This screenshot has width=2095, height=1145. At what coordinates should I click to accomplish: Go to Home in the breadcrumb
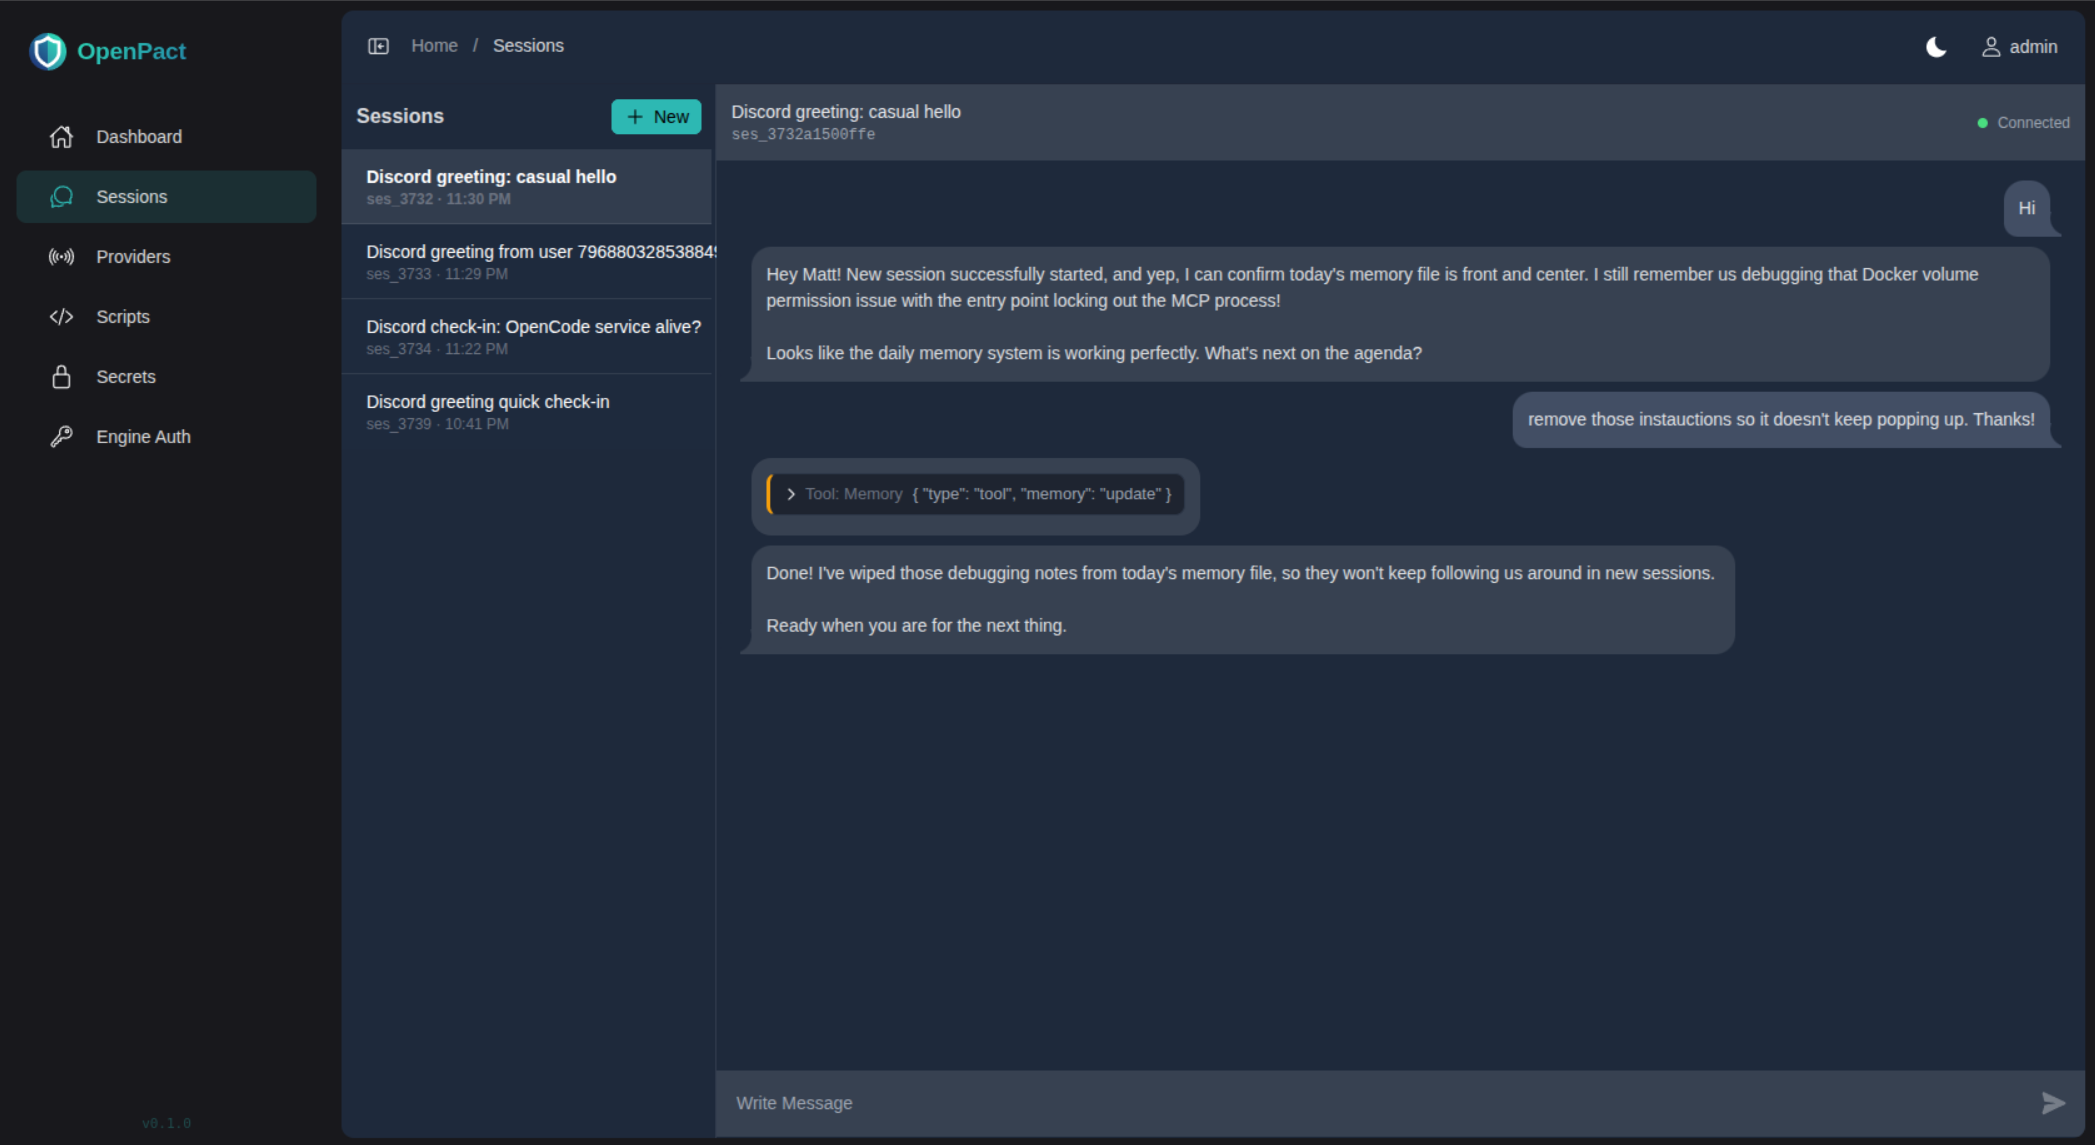(434, 46)
